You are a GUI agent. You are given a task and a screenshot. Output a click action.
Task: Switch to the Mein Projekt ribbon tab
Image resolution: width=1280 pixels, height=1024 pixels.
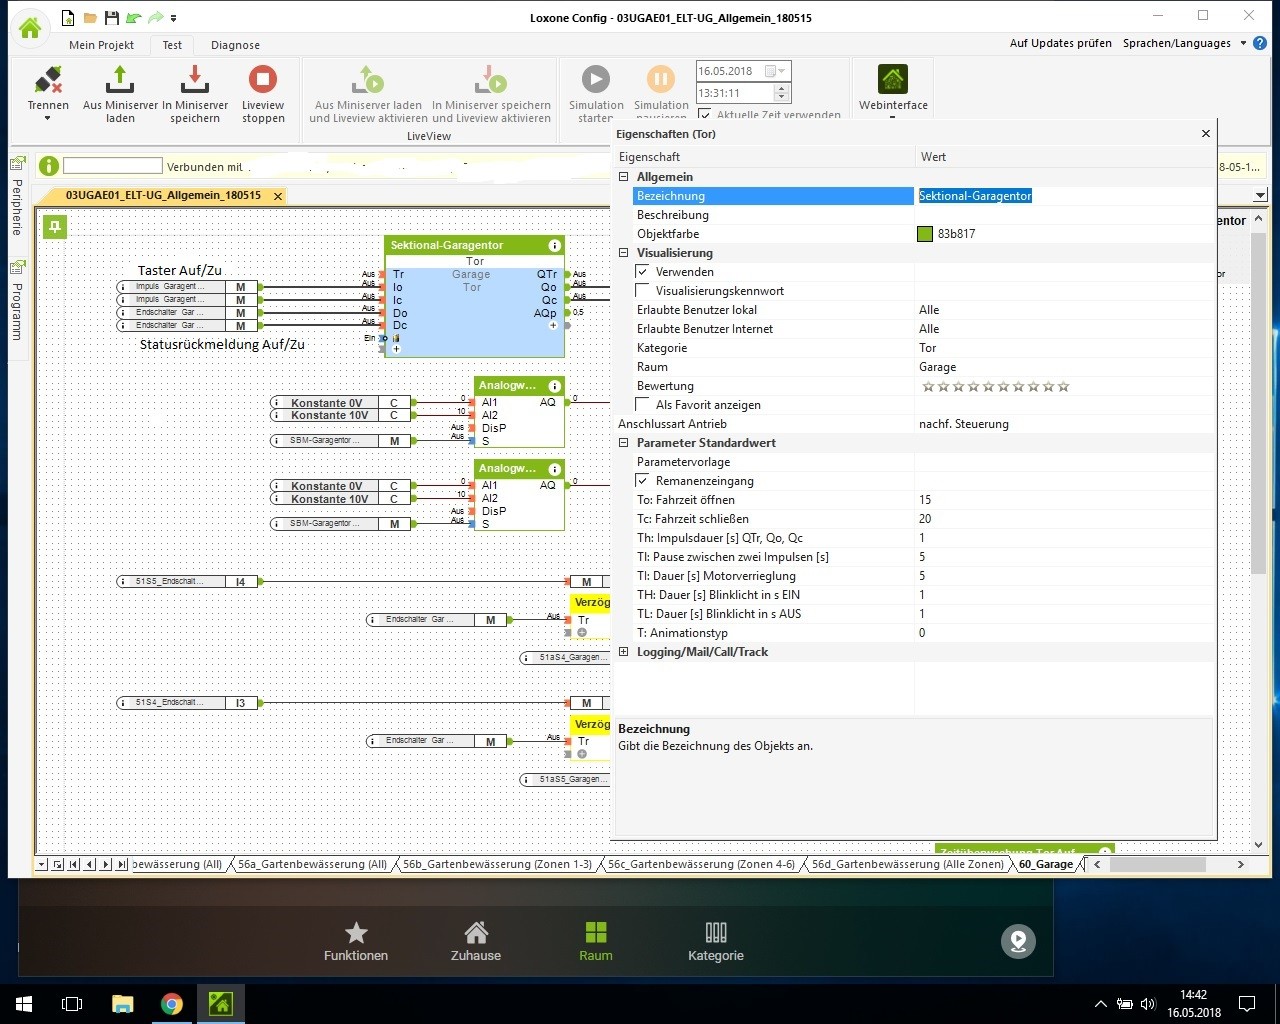pos(101,45)
